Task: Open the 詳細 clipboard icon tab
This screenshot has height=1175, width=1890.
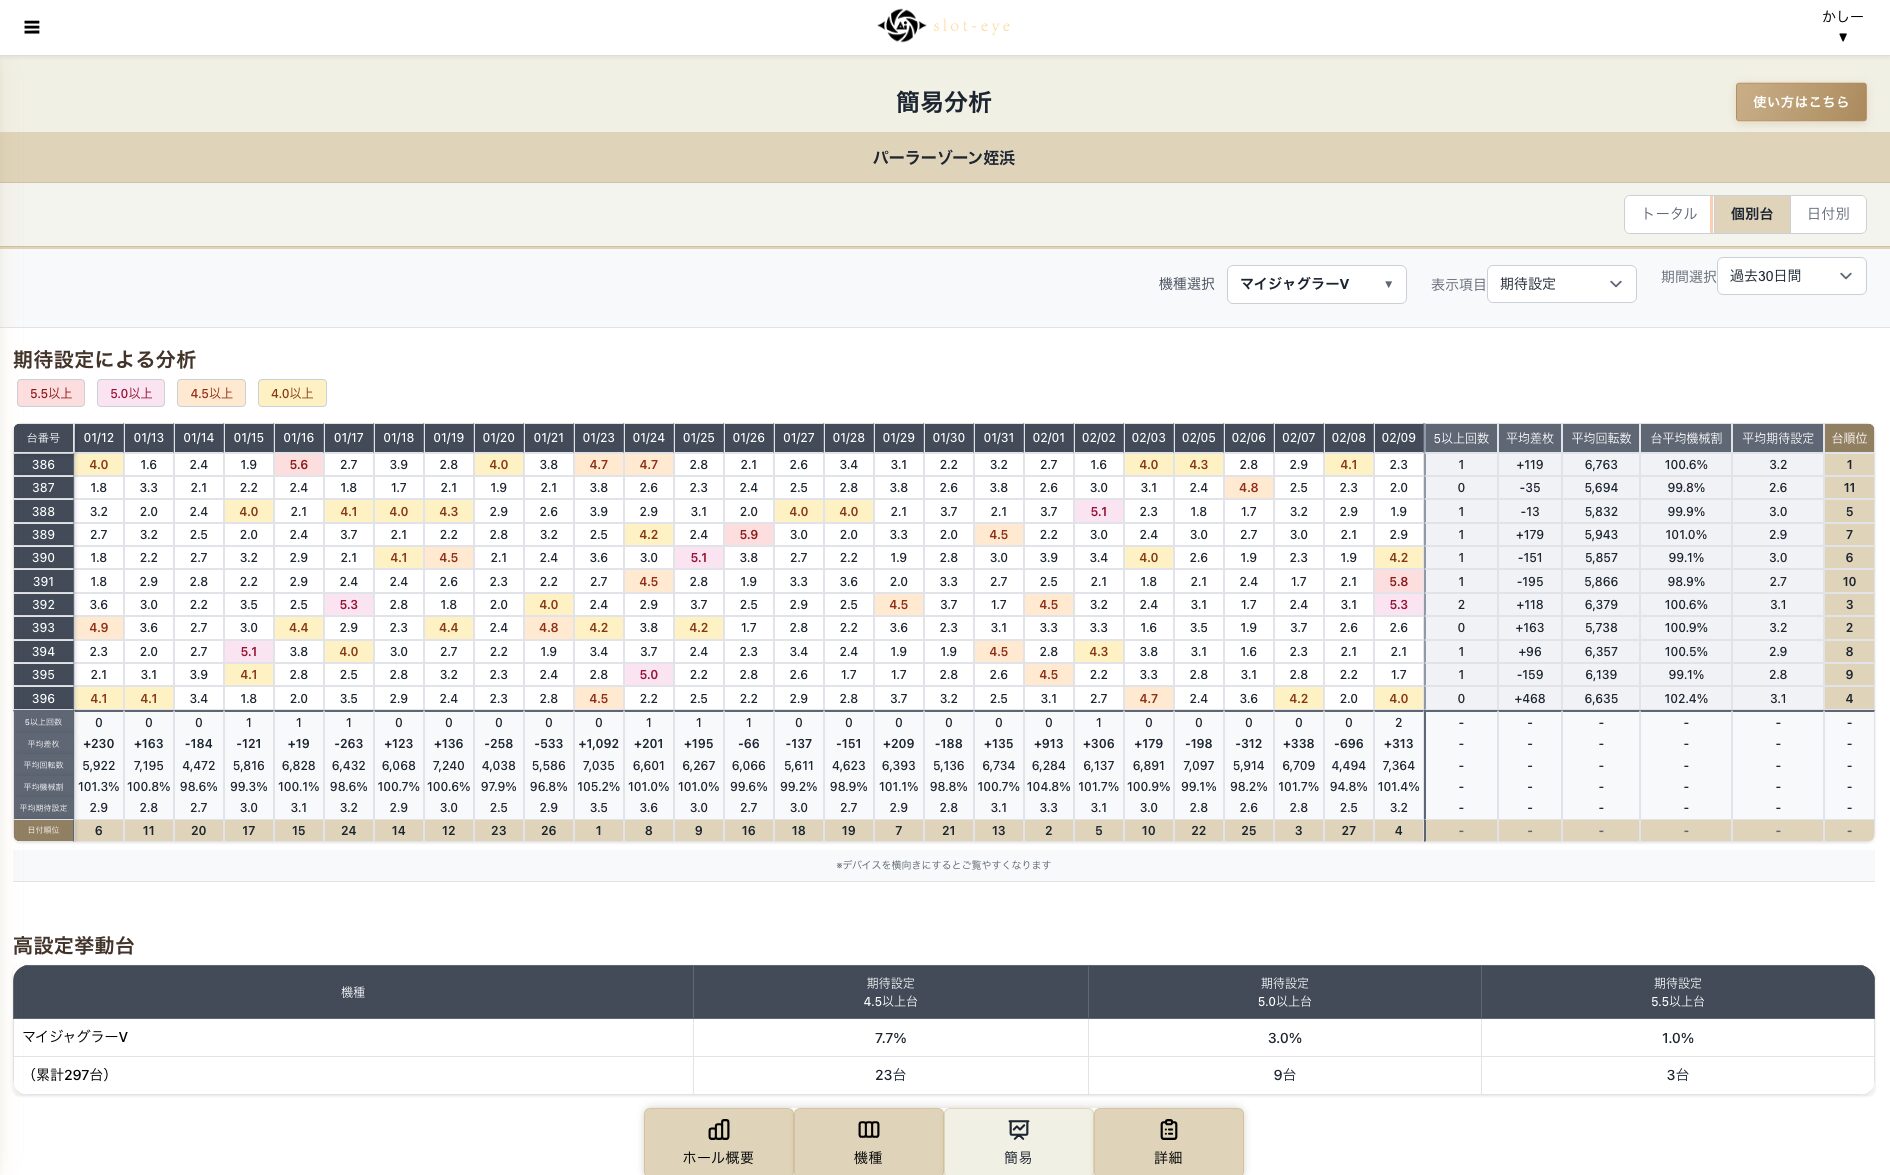Action: (x=1168, y=1141)
